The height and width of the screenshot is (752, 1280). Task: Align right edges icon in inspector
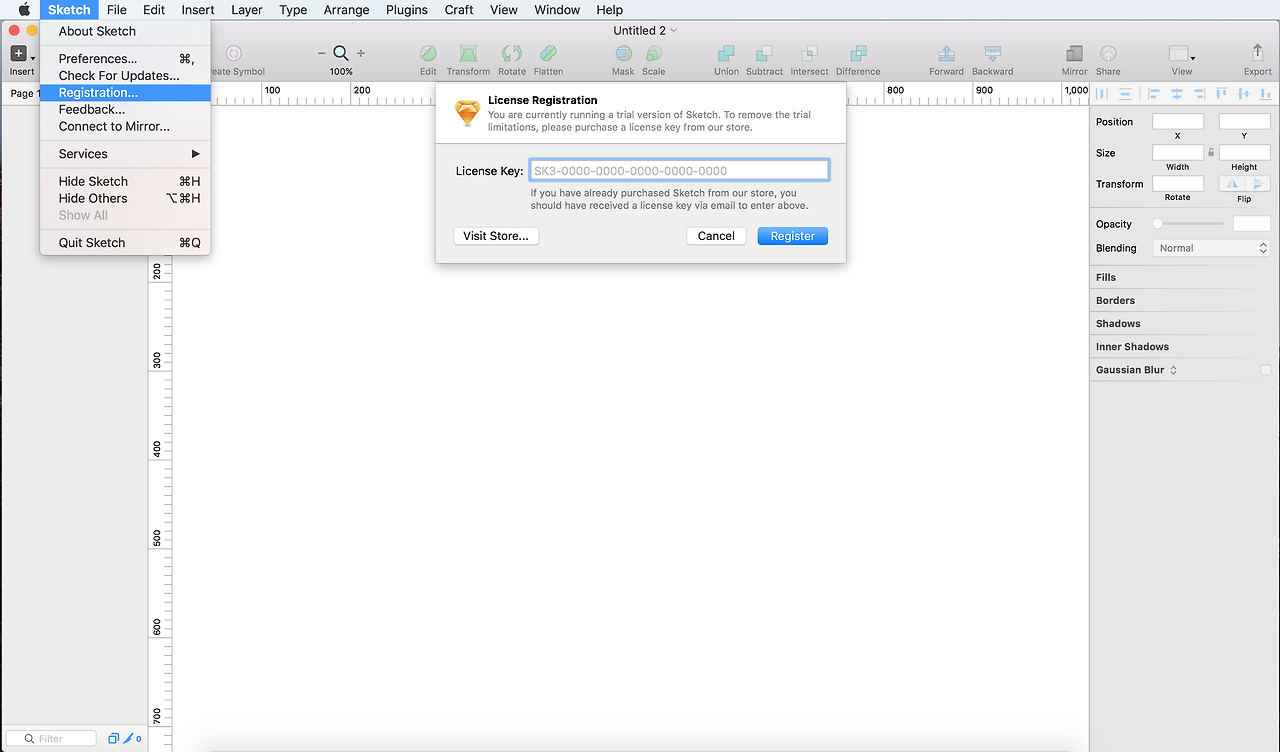[1198, 94]
